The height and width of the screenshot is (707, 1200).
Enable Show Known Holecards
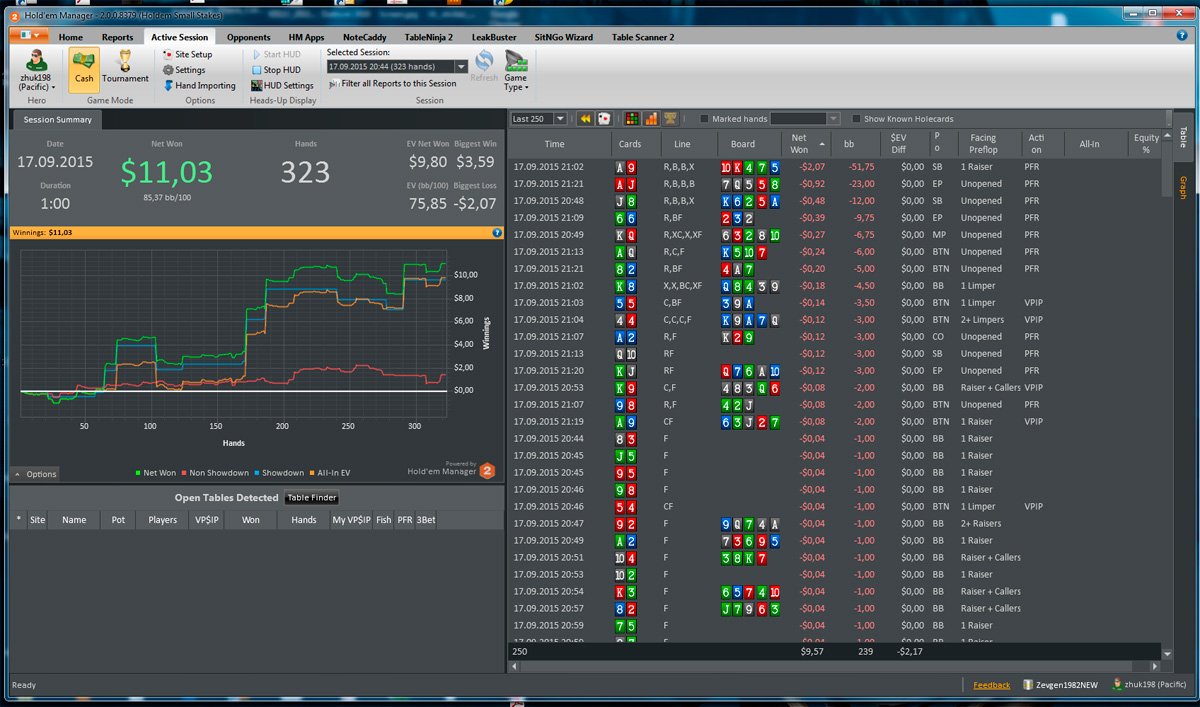click(856, 119)
